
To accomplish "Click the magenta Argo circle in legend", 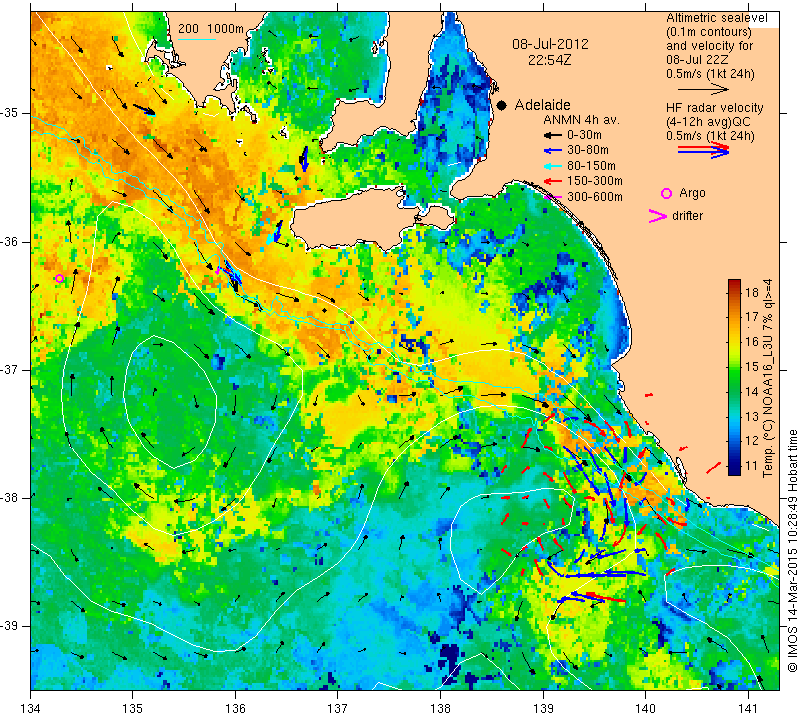I will click(666, 193).
